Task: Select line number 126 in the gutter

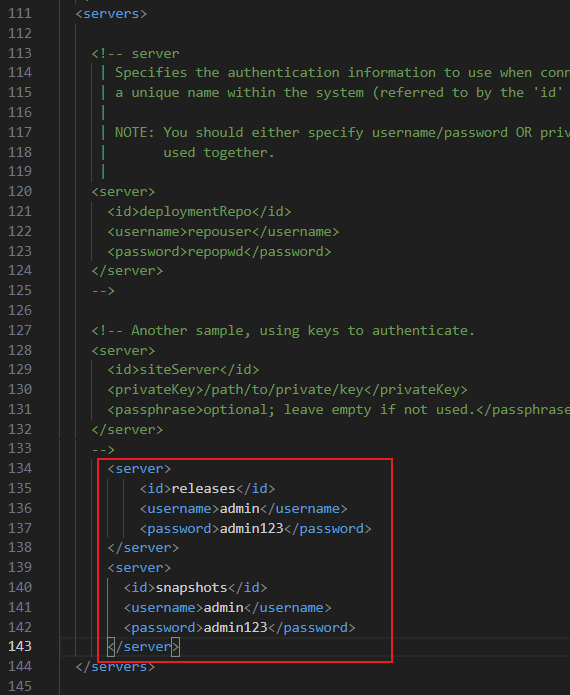Action: point(20,311)
